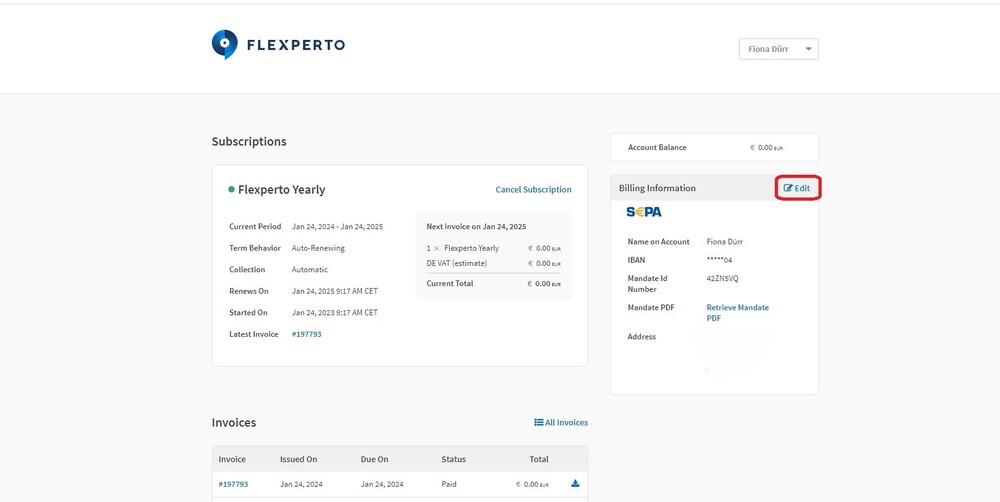The width and height of the screenshot is (1000, 502).
Task: Click the Issued On column header
Action: (x=298, y=459)
